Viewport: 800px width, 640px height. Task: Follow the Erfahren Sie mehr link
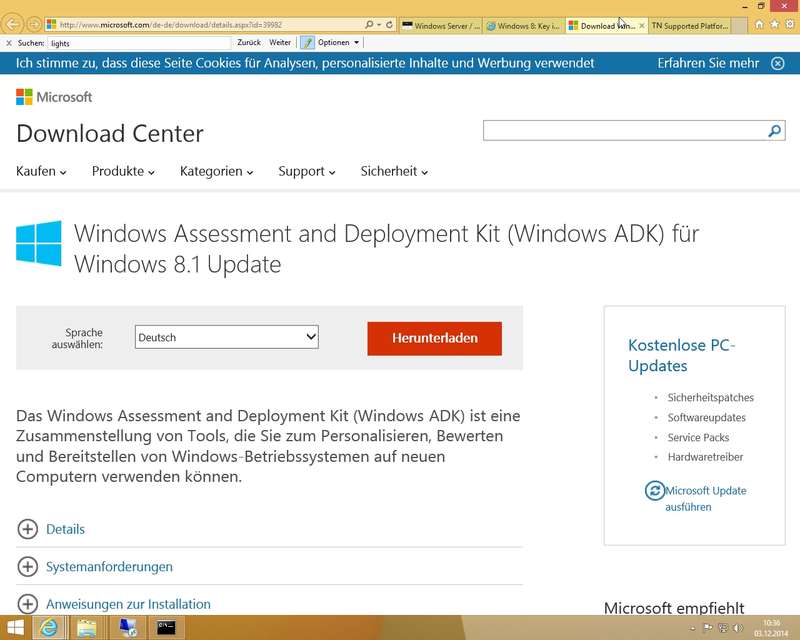coord(708,63)
